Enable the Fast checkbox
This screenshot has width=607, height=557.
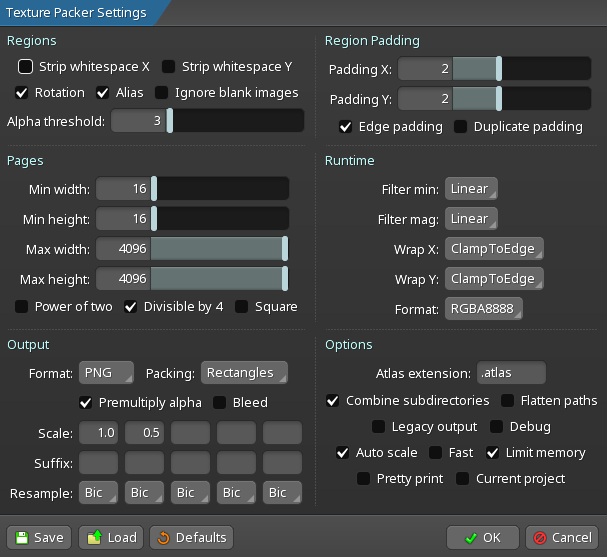pos(436,452)
